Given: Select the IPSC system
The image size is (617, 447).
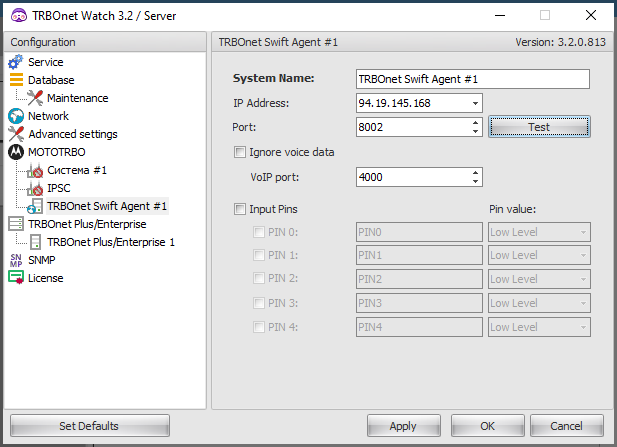Looking at the screenshot, I should [59, 188].
